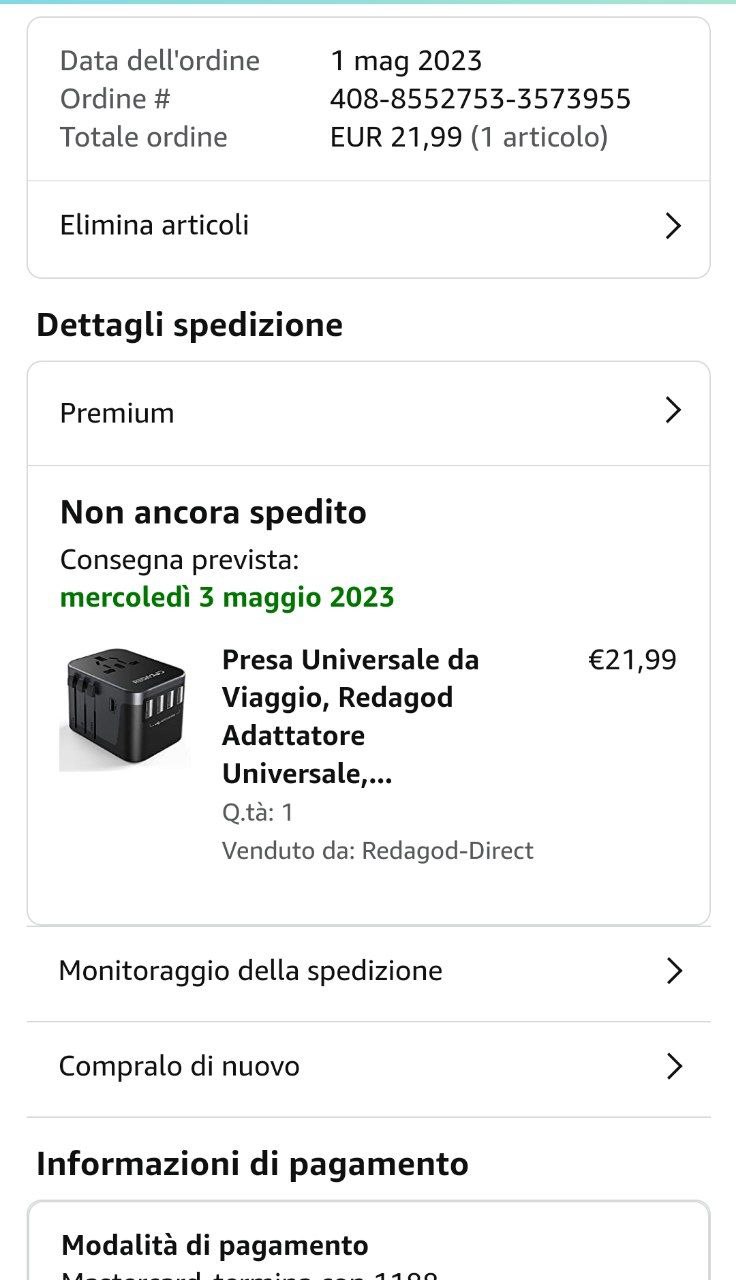Image resolution: width=736 pixels, height=1280 pixels.
Task: Tap the Modalità di pagamento card
Action: point(367,1247)
